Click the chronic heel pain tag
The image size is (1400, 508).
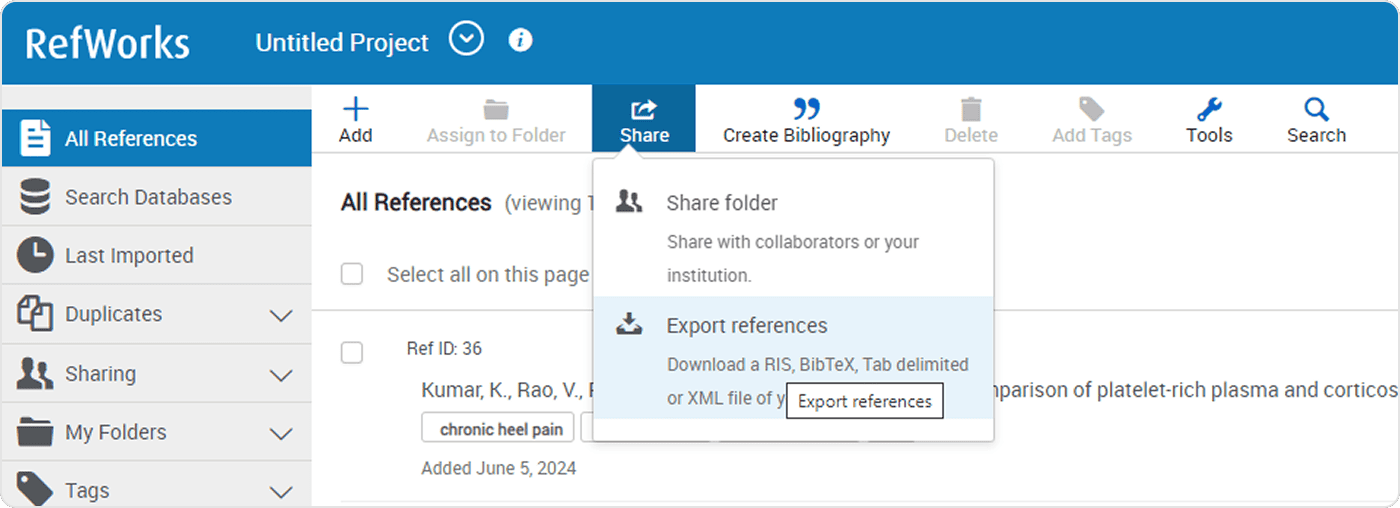coord(498,428)
